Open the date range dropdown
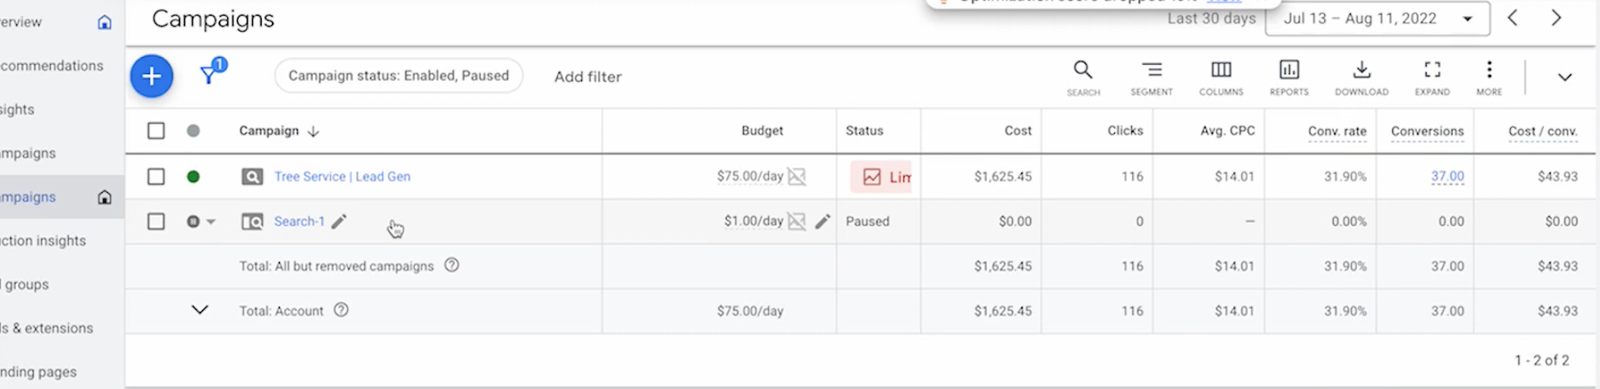This screenshot has height=389, width=1600. tap(1378, 19)
